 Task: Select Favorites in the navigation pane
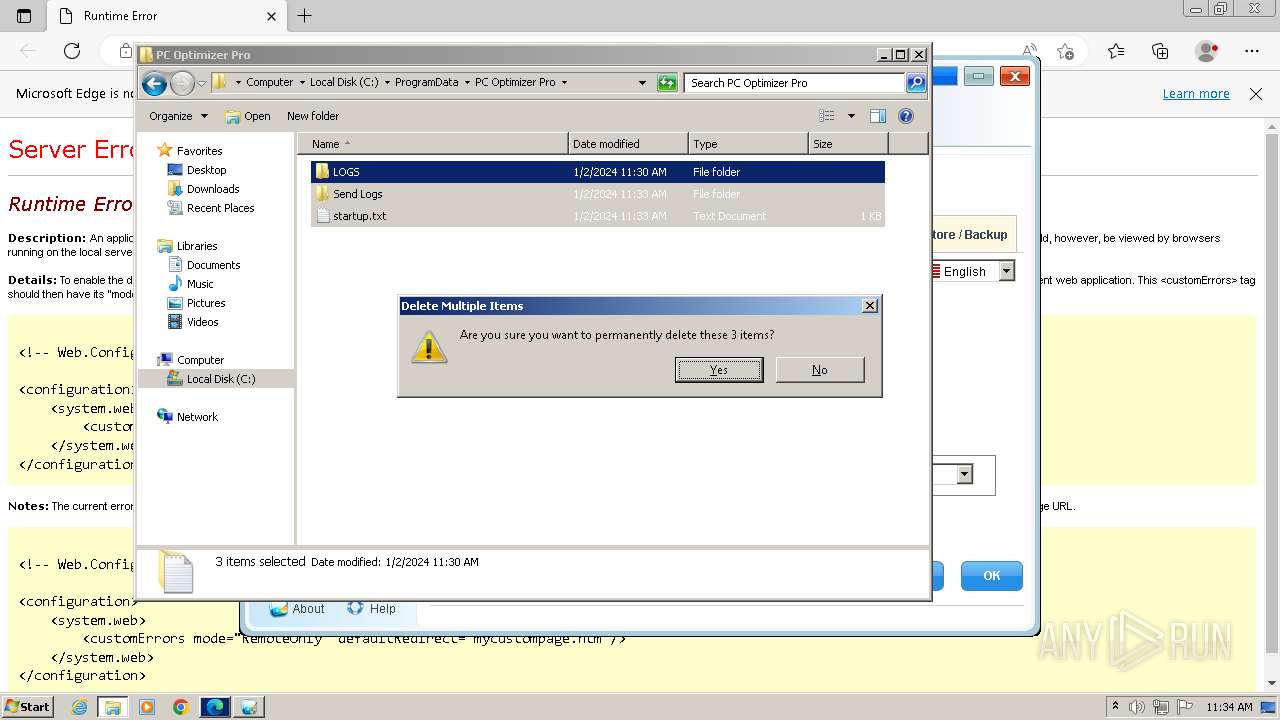190,151
